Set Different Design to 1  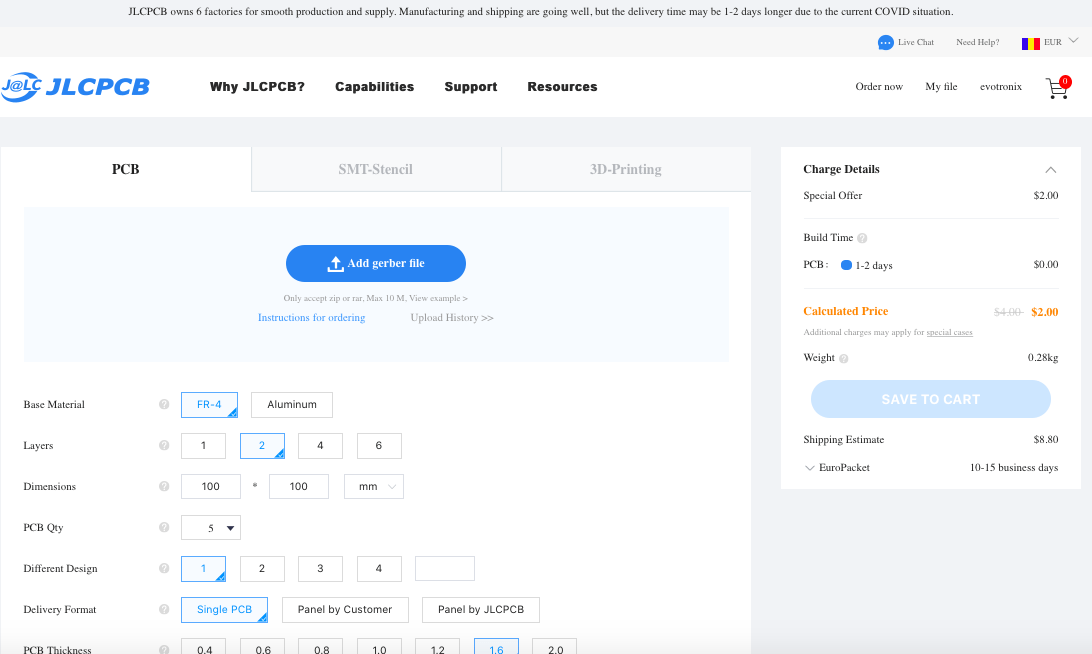point(203,568)
